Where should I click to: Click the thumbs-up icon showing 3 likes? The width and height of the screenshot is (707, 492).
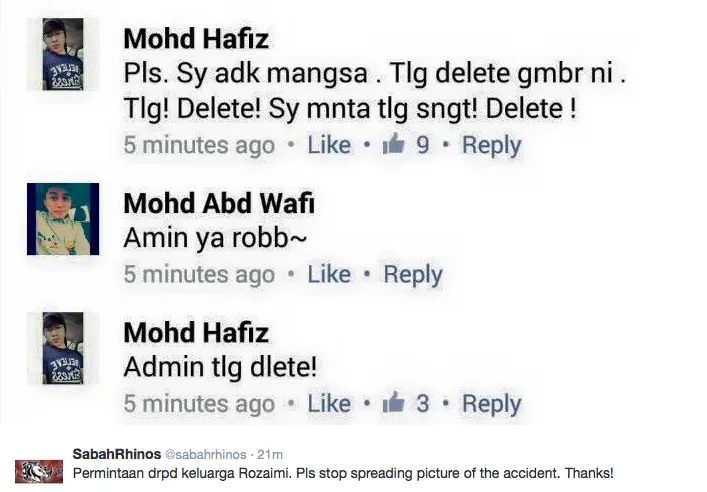click(393, 404)
